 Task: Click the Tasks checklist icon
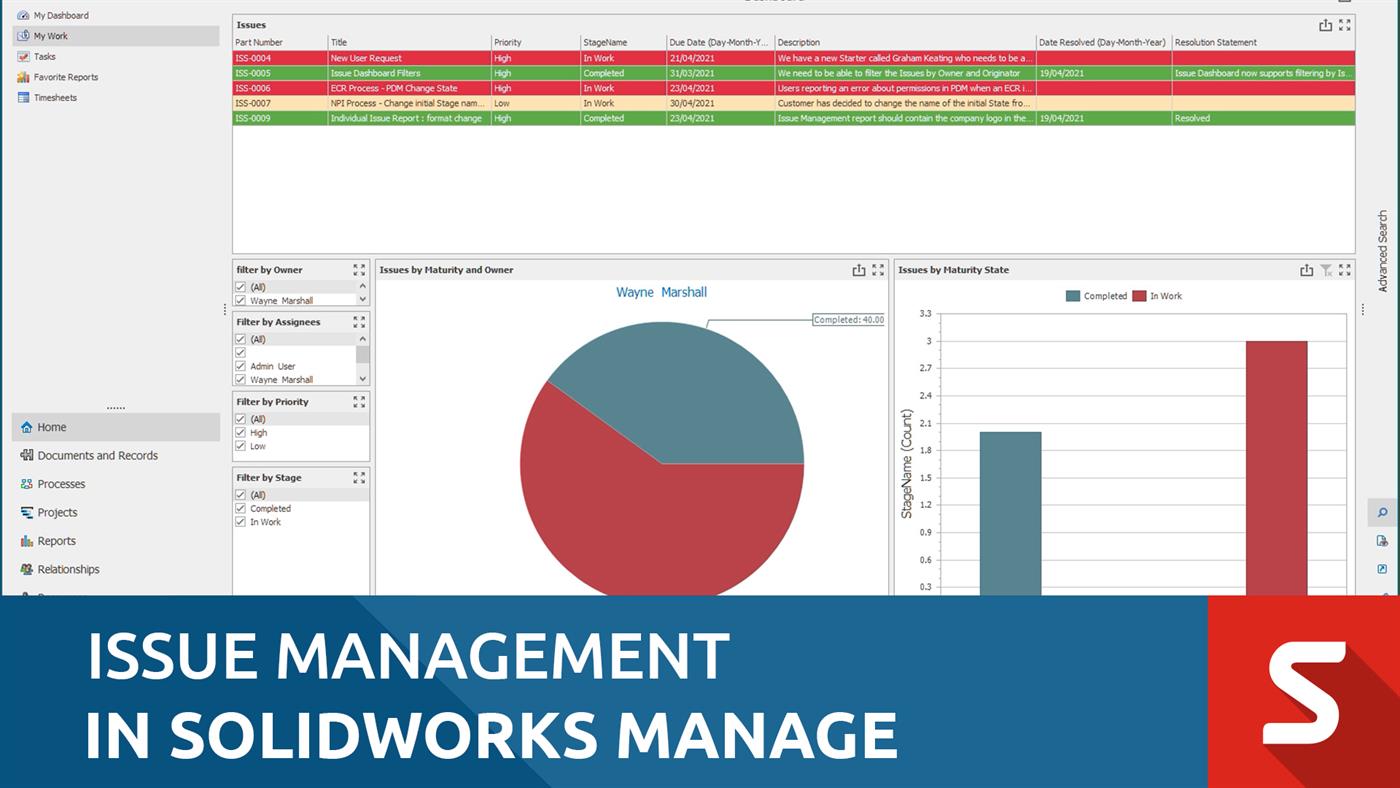[x=24, y=57]
